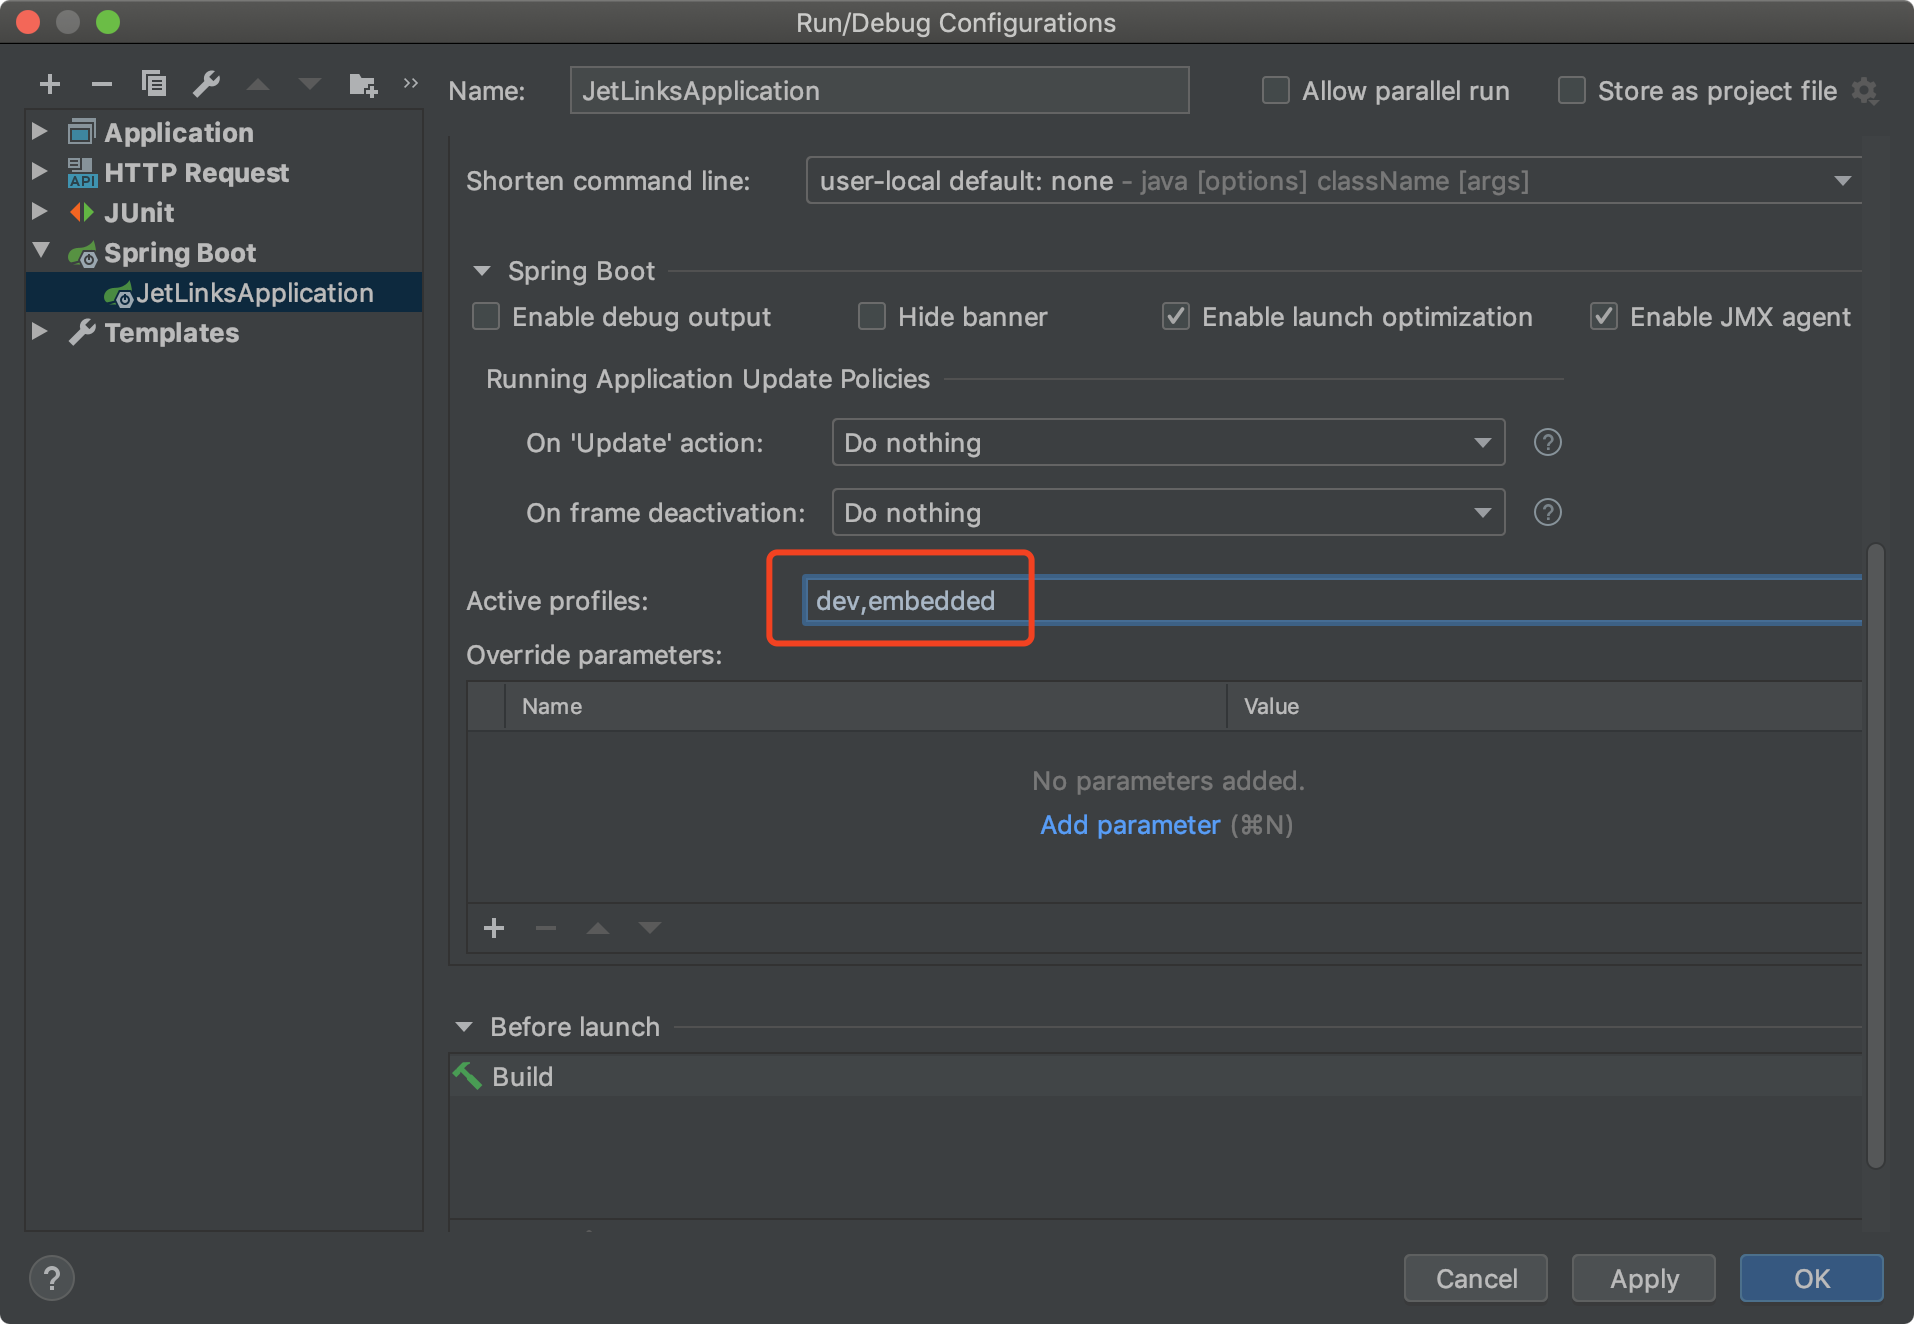Image resolution: width=1914 pixels, height=1324 pixels.
Task: Click the Spring Boot leaf icon
Action: (82, 254)
